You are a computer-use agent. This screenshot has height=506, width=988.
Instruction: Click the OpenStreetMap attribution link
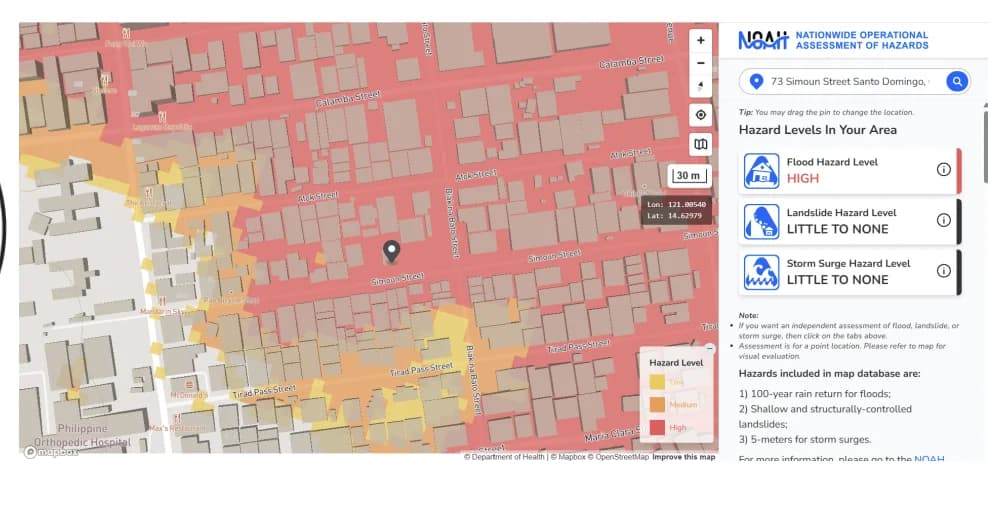[618, 457]
